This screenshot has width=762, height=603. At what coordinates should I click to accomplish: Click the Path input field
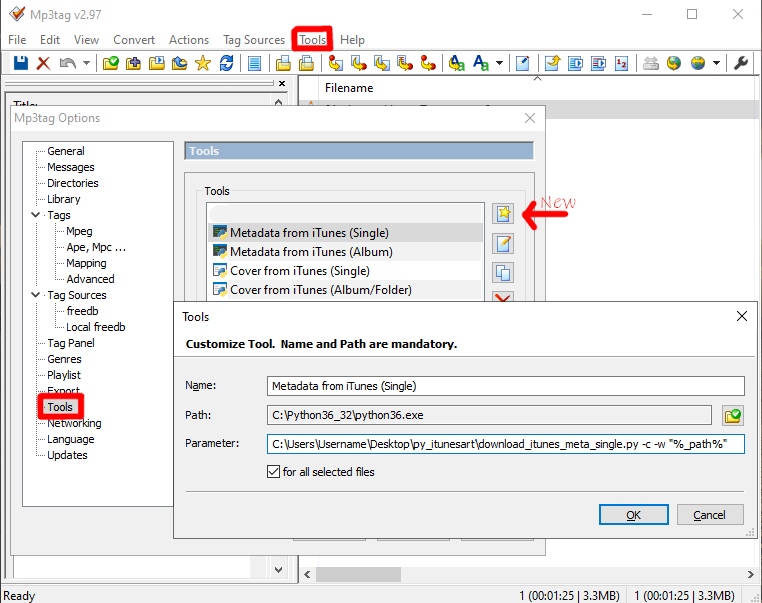click(489, 415)
